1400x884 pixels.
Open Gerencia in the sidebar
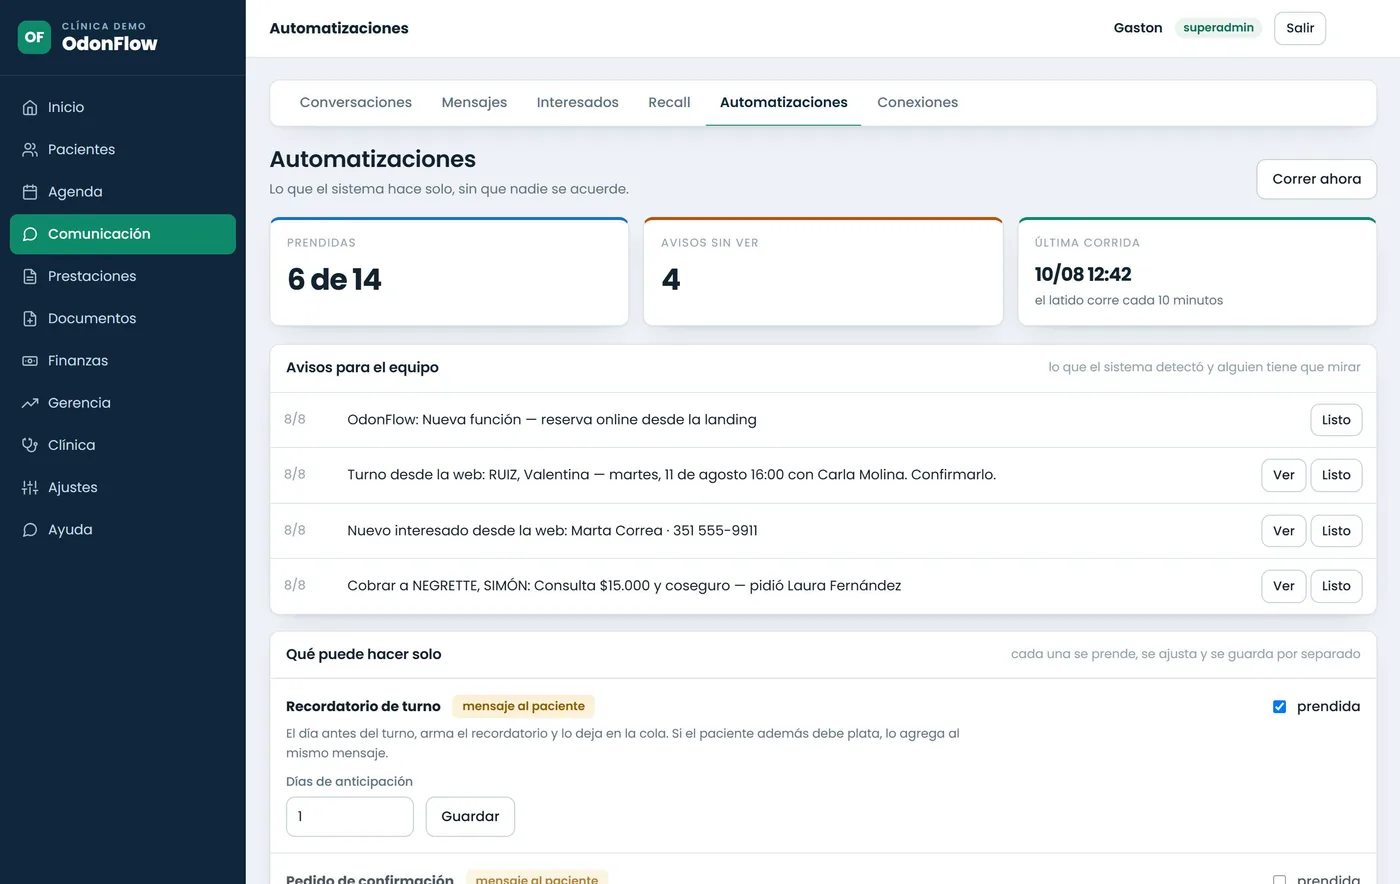[x=123, y=403]
